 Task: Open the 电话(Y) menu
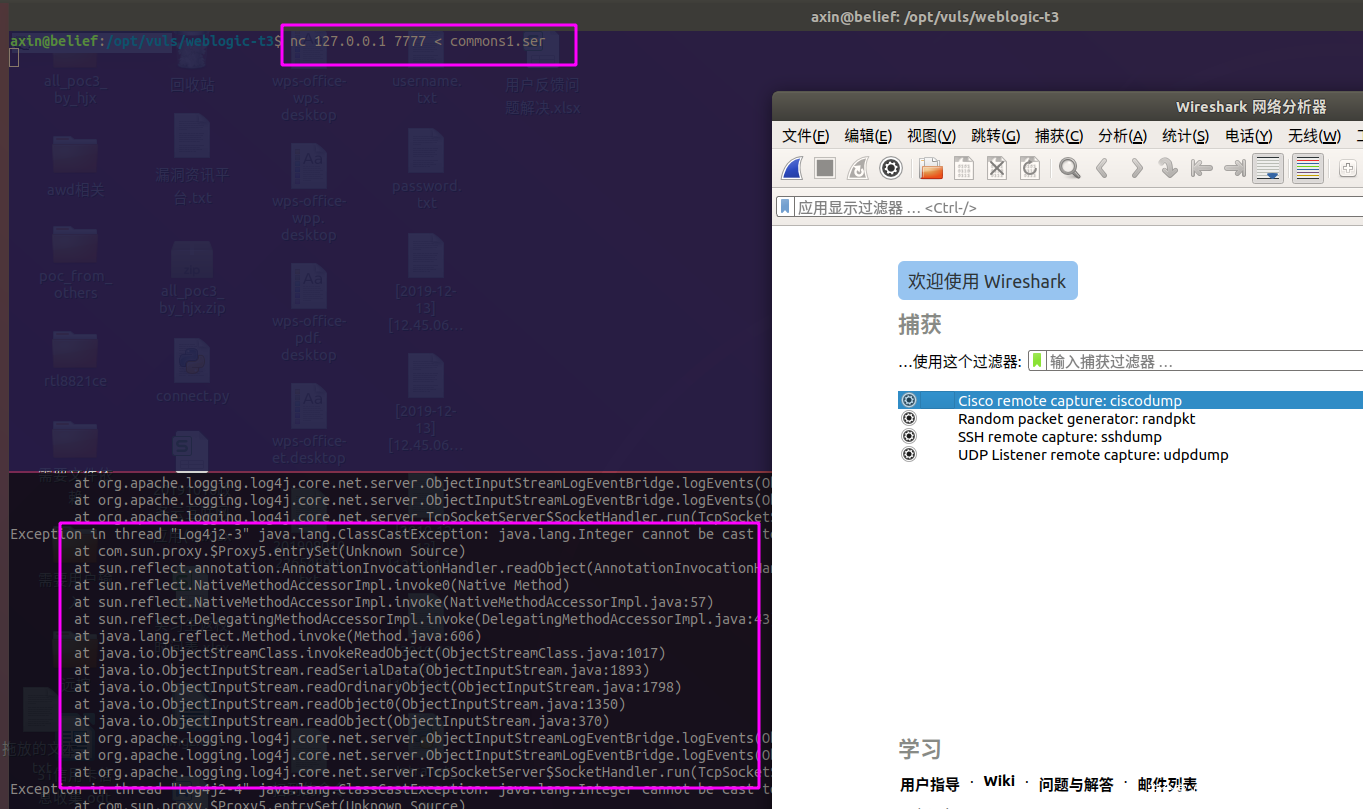click(x=1249, y=136)
